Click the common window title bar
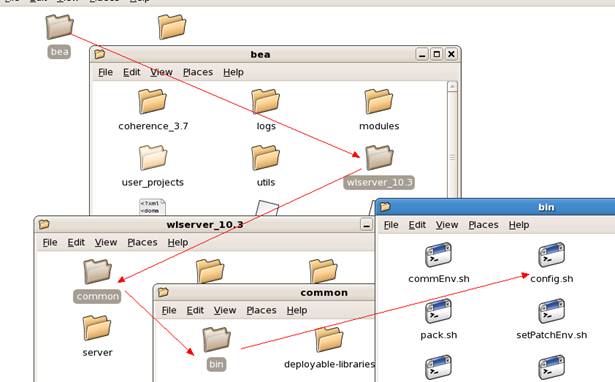 [265, 293]
